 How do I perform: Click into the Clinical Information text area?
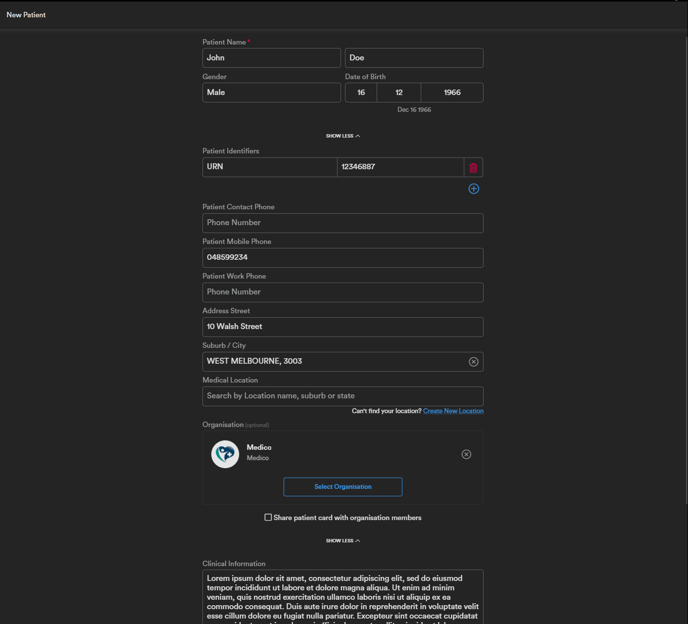click(343, 597)
